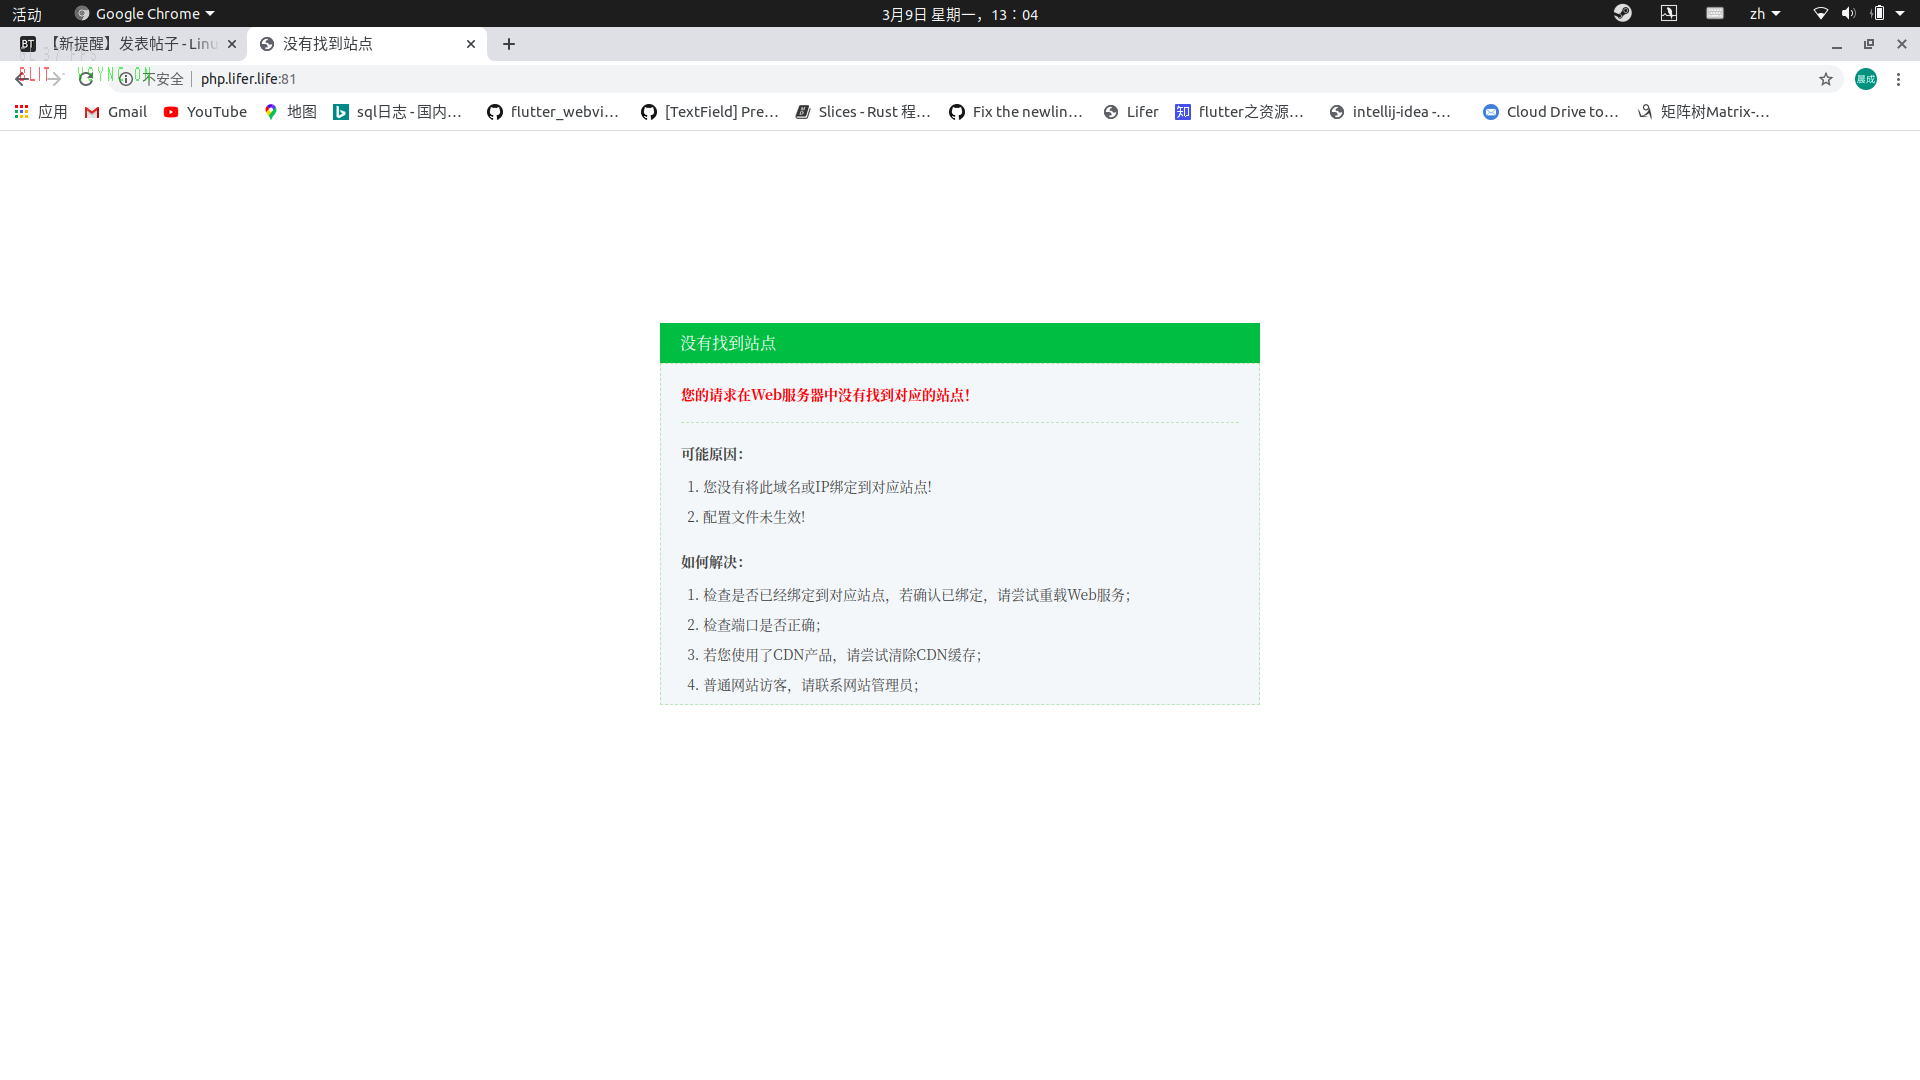Image resolution: width=1920 pixels, height=1080 pixels.
Task: Click the Not secure site info icon
Action: (x=126, y=79)
